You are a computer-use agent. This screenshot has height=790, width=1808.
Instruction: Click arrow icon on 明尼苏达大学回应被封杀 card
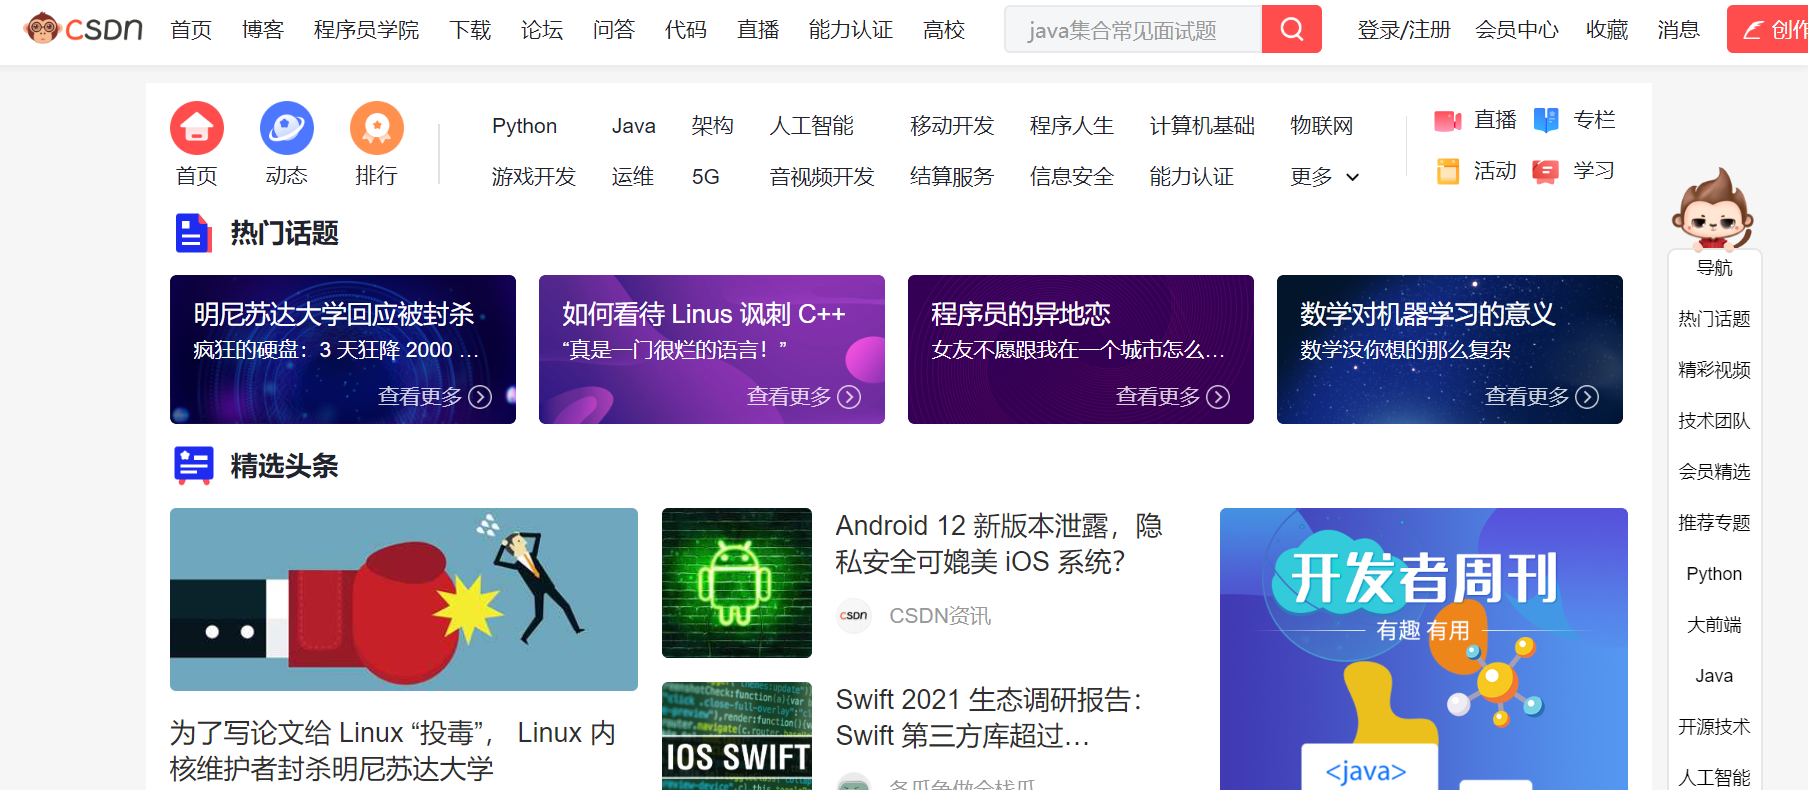(x=480, y=397)
